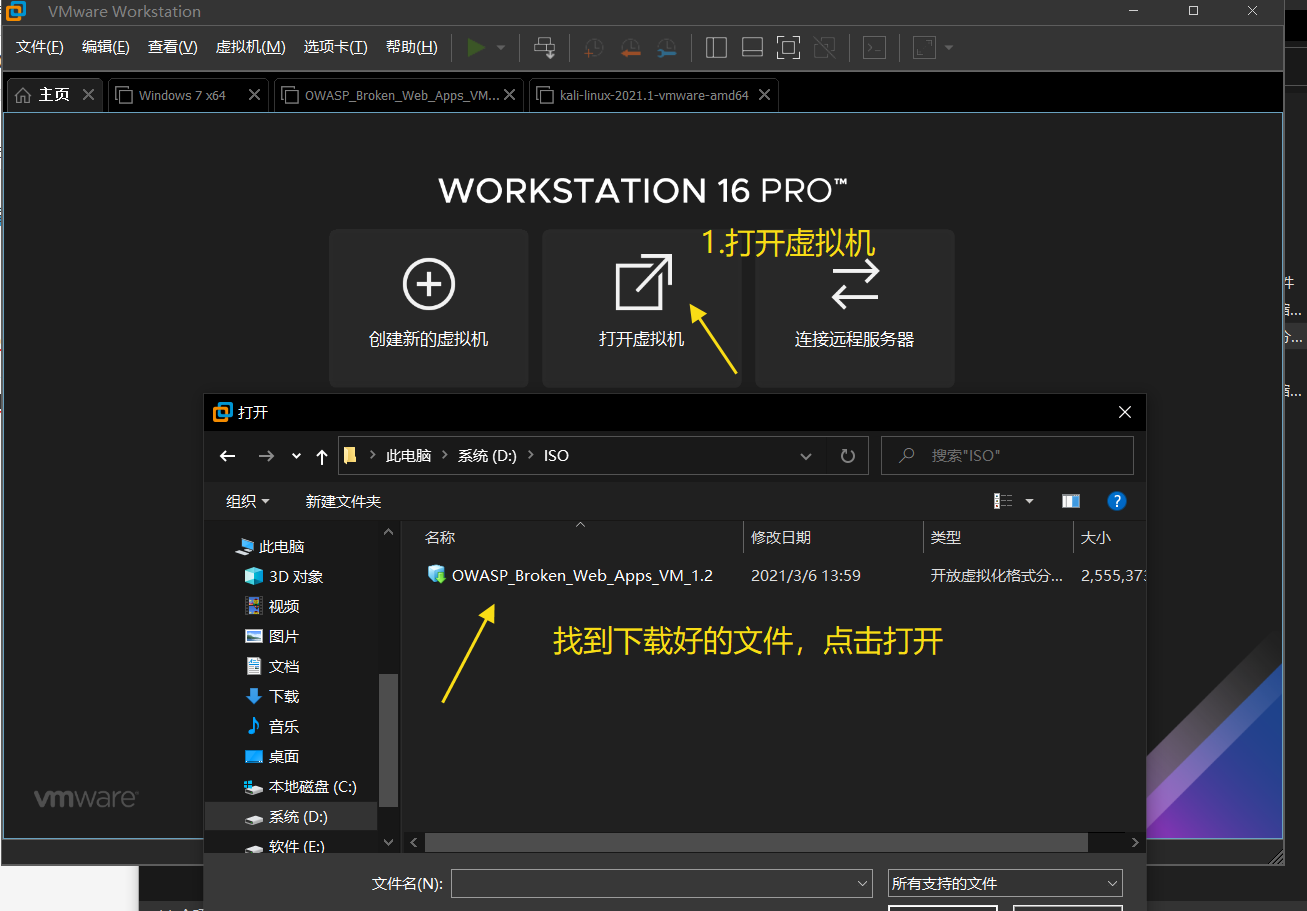The height and width of the screenshot is (911, 1307).
Task: Close the OWASP_Broken_Web_Apps_VM tab
Action: 510,95
